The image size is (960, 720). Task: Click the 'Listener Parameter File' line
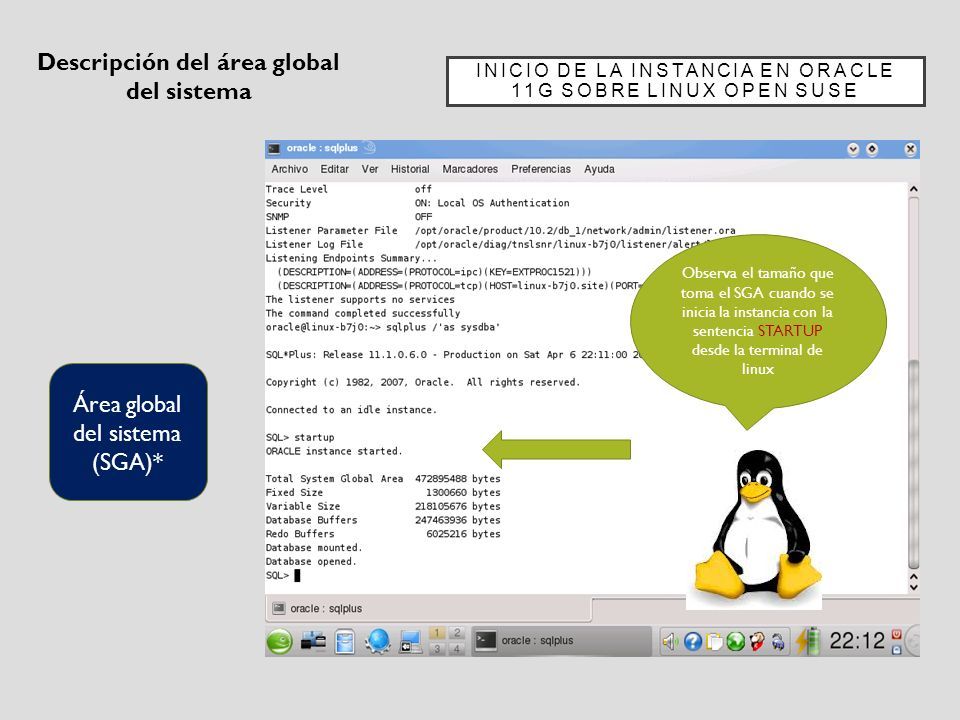click(501, 231)
